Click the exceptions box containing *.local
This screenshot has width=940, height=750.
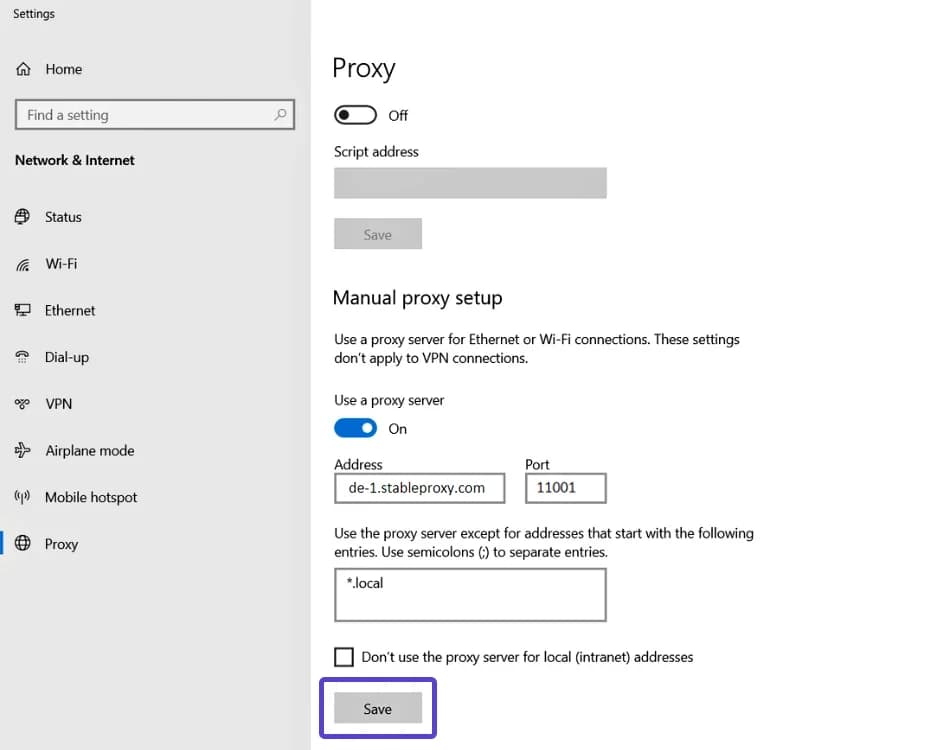coord(470,594)
